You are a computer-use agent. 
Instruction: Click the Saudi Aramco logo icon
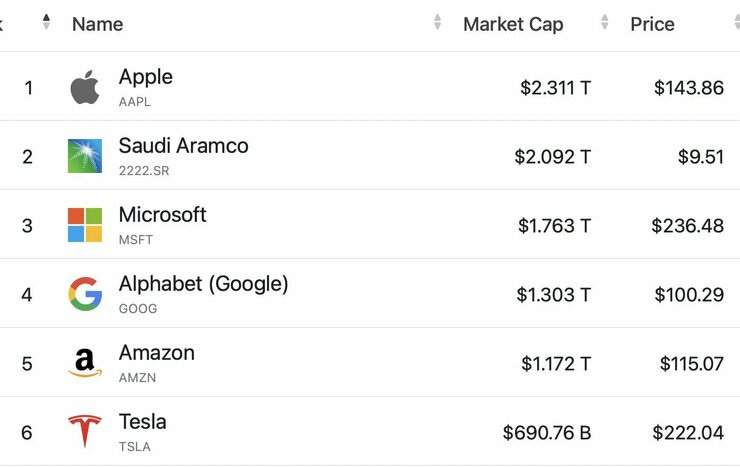85,156
